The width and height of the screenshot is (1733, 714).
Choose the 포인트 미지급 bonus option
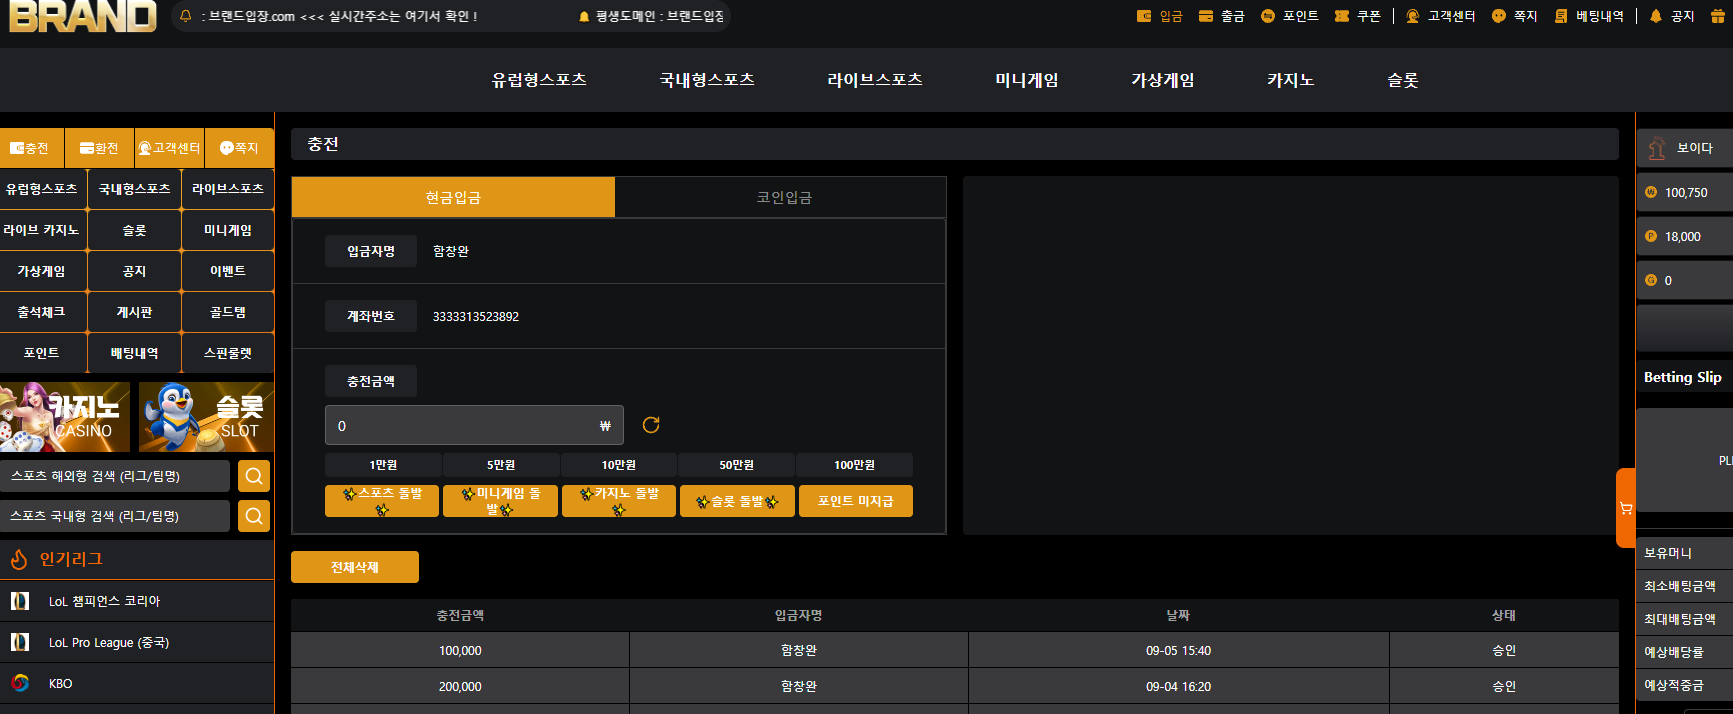[x=856, y=501]
